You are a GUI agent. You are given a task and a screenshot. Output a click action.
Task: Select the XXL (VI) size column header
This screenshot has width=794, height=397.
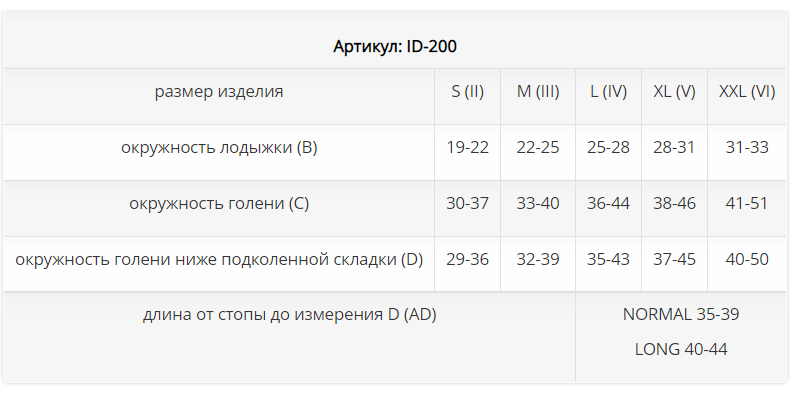click(747, 92)
